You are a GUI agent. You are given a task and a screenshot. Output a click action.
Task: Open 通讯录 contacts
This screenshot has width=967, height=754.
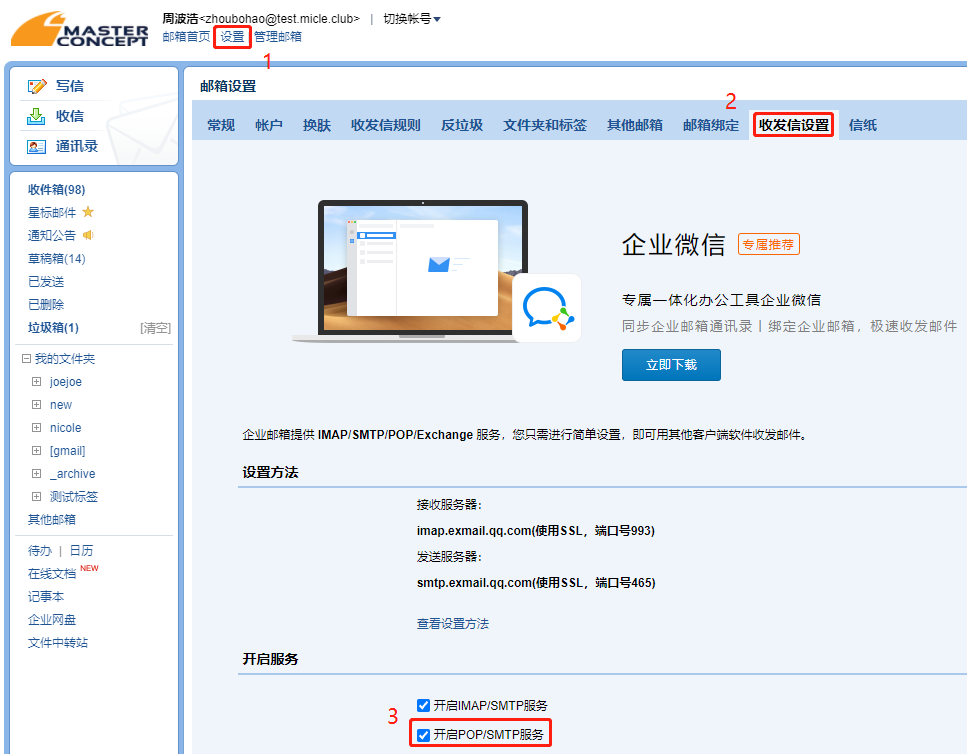click(x=77, y=146)
